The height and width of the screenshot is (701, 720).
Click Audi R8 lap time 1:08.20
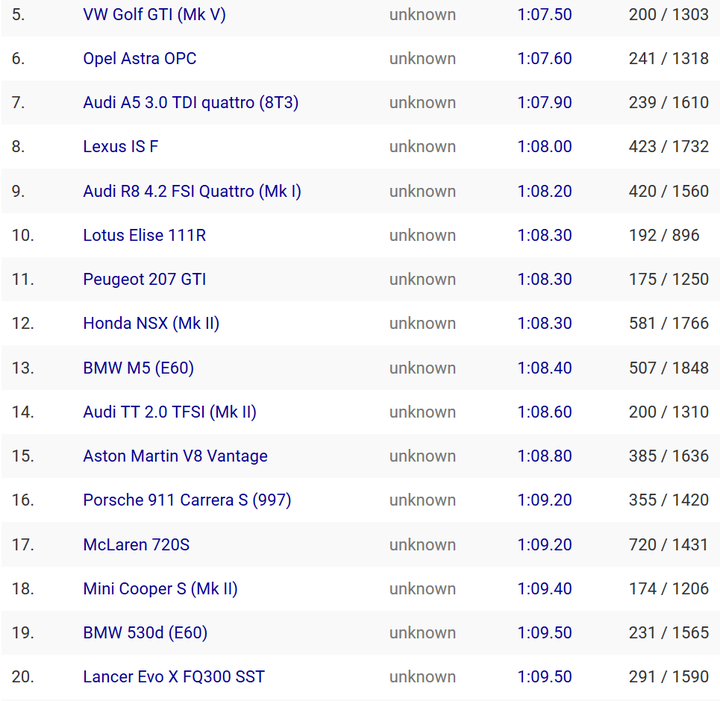click(x=545, y=191)
